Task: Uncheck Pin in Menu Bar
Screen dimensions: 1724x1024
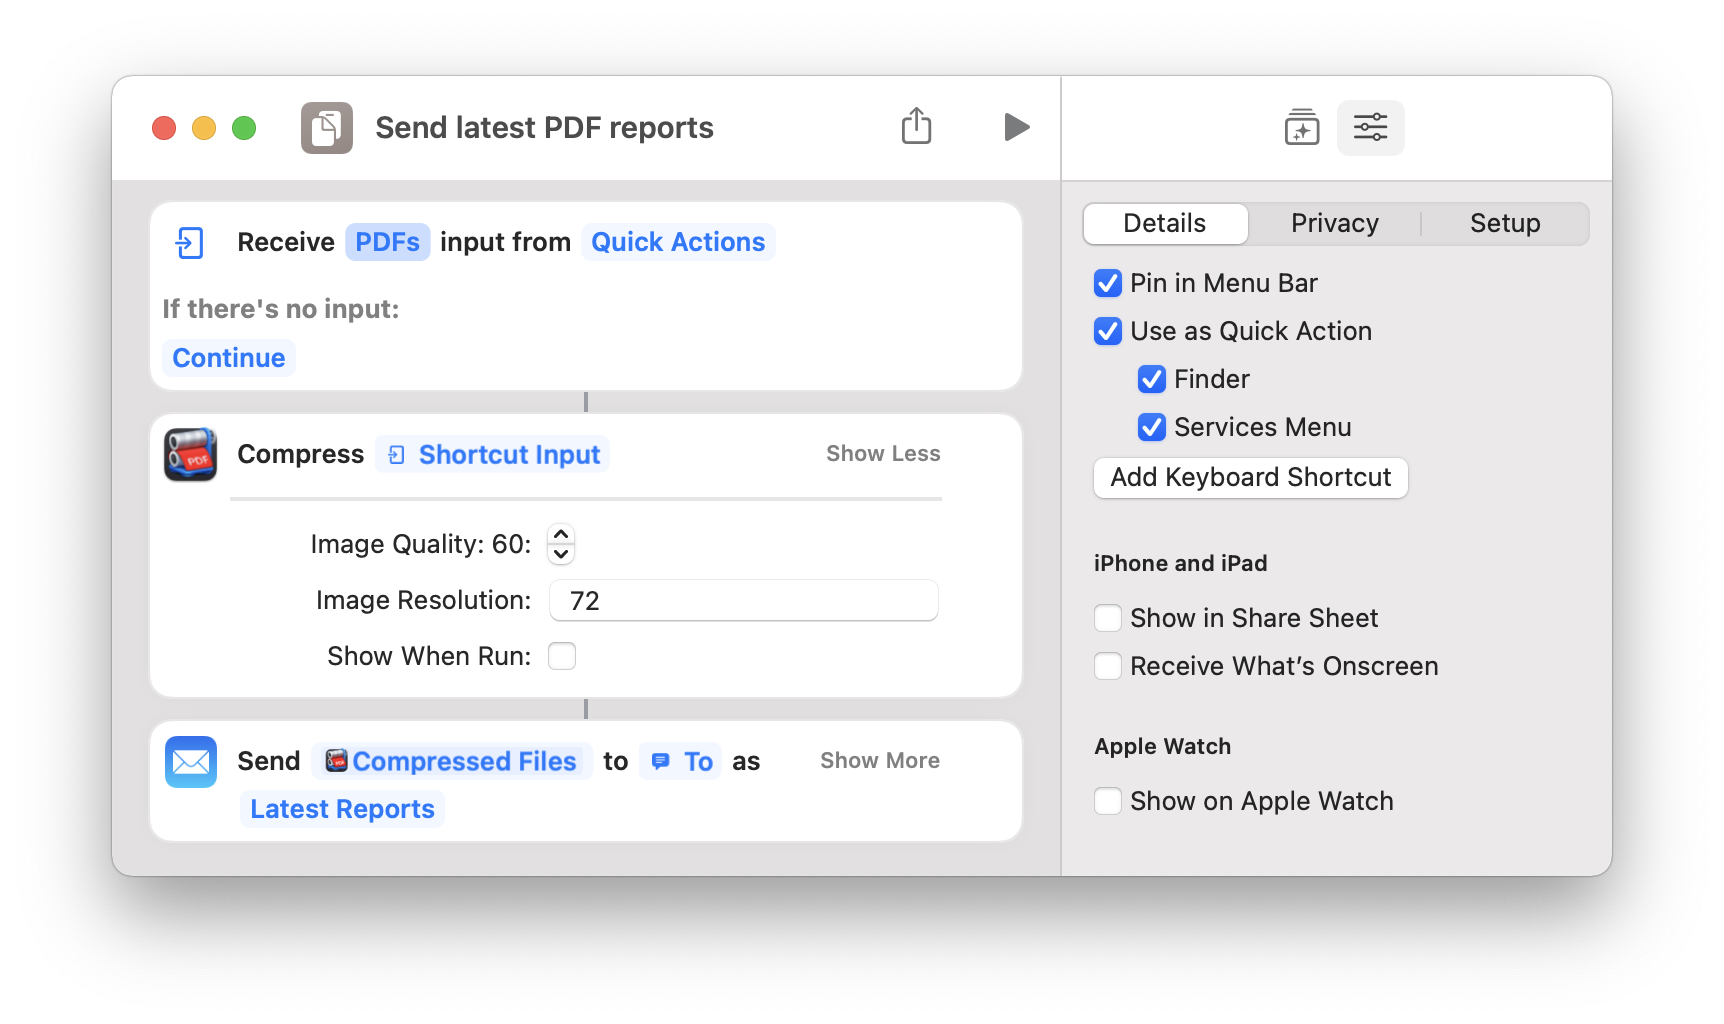Action: 1108,284
